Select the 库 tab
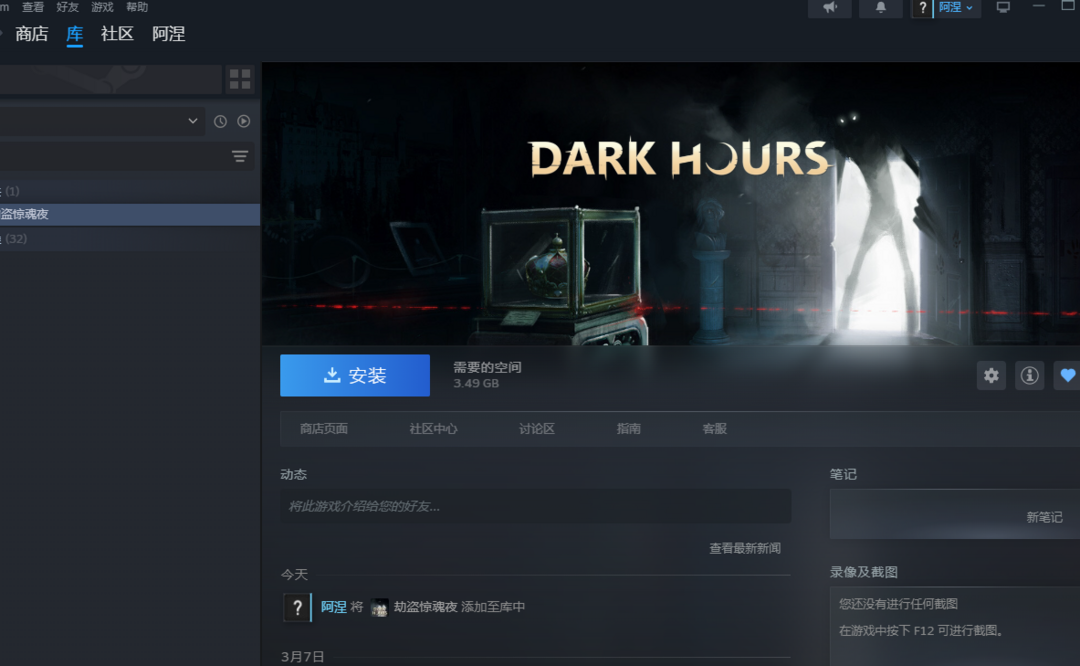1080x666 pixels. click(x=74, y=34)
